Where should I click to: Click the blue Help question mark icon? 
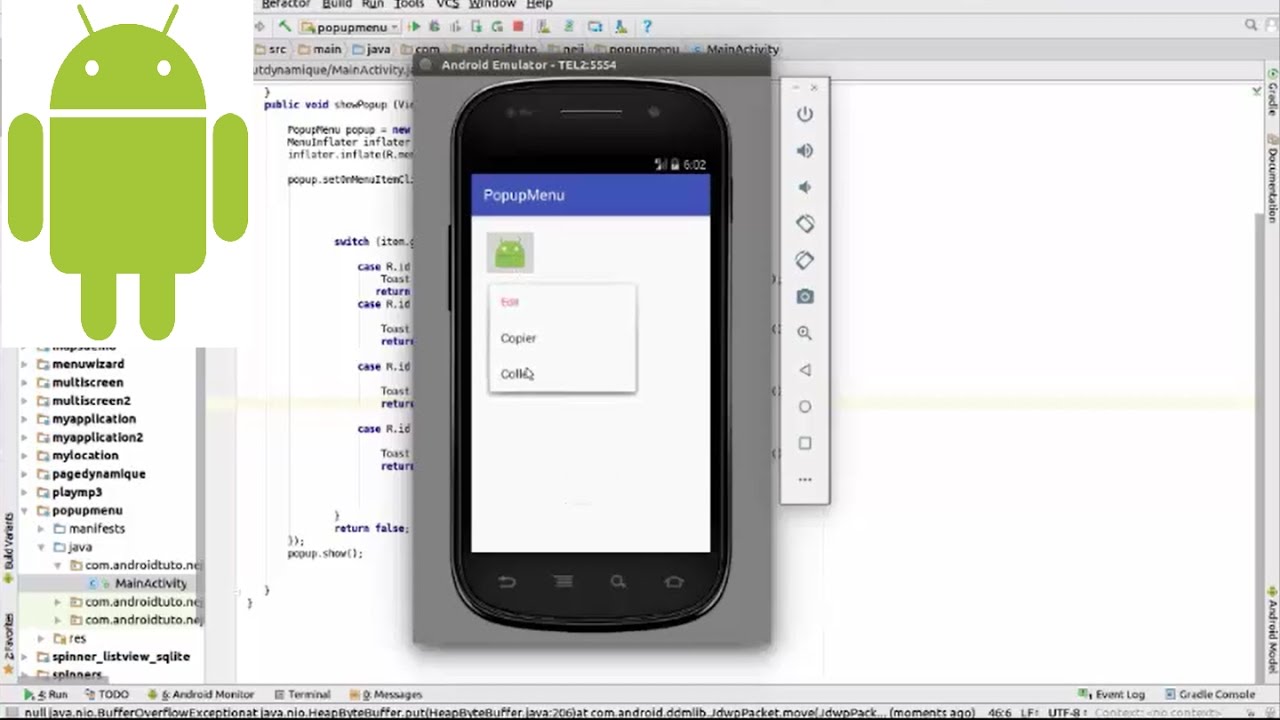coord(647,27)
